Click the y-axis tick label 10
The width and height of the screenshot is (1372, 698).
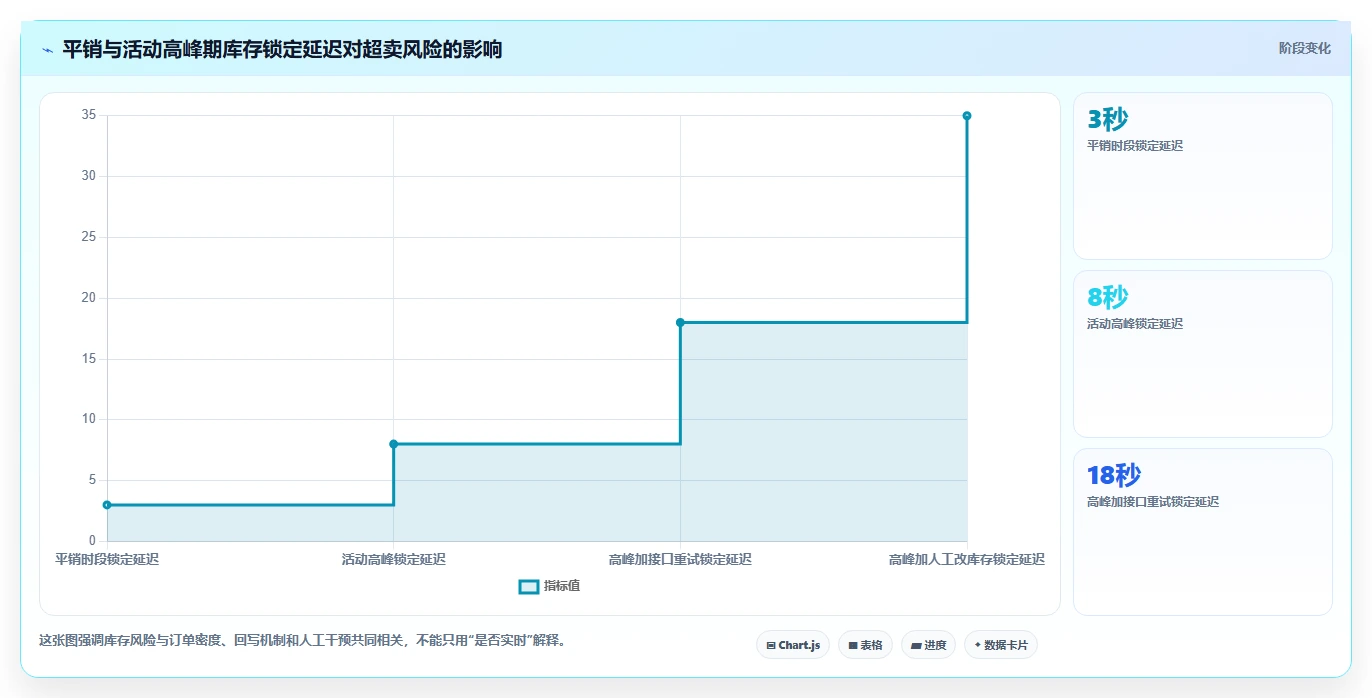point(89,419)
